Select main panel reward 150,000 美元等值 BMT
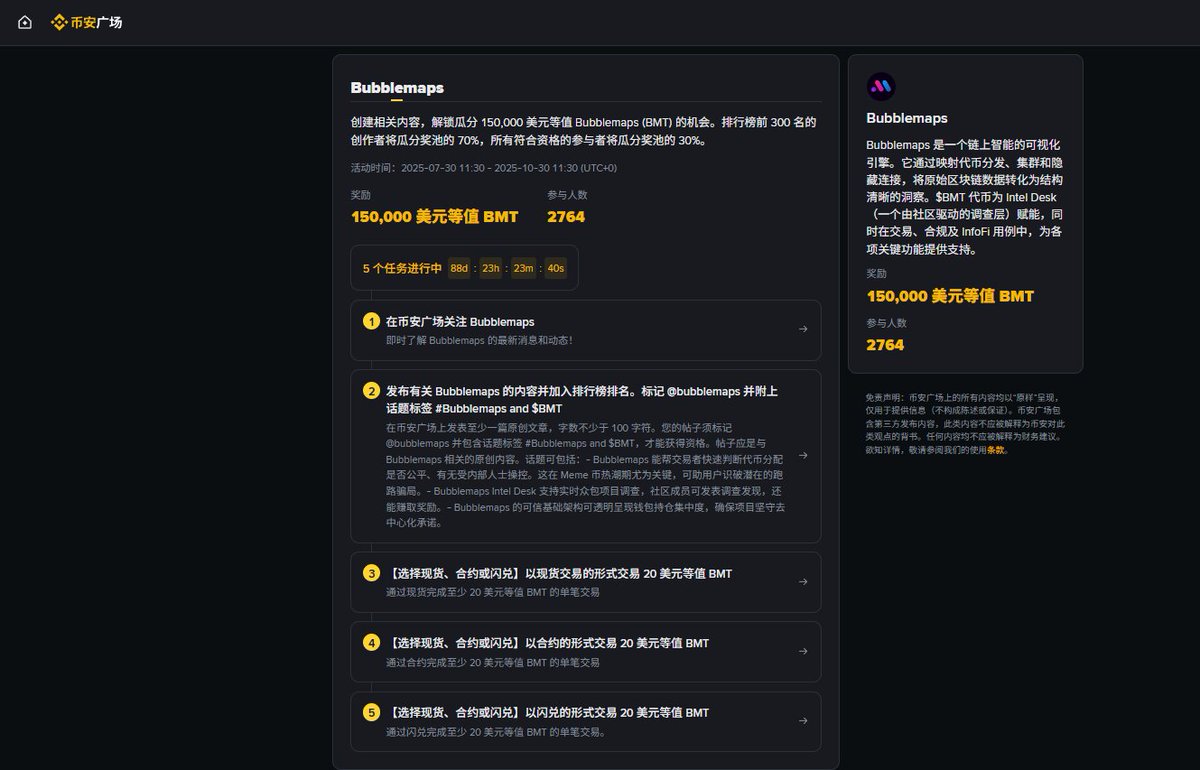 435,217
